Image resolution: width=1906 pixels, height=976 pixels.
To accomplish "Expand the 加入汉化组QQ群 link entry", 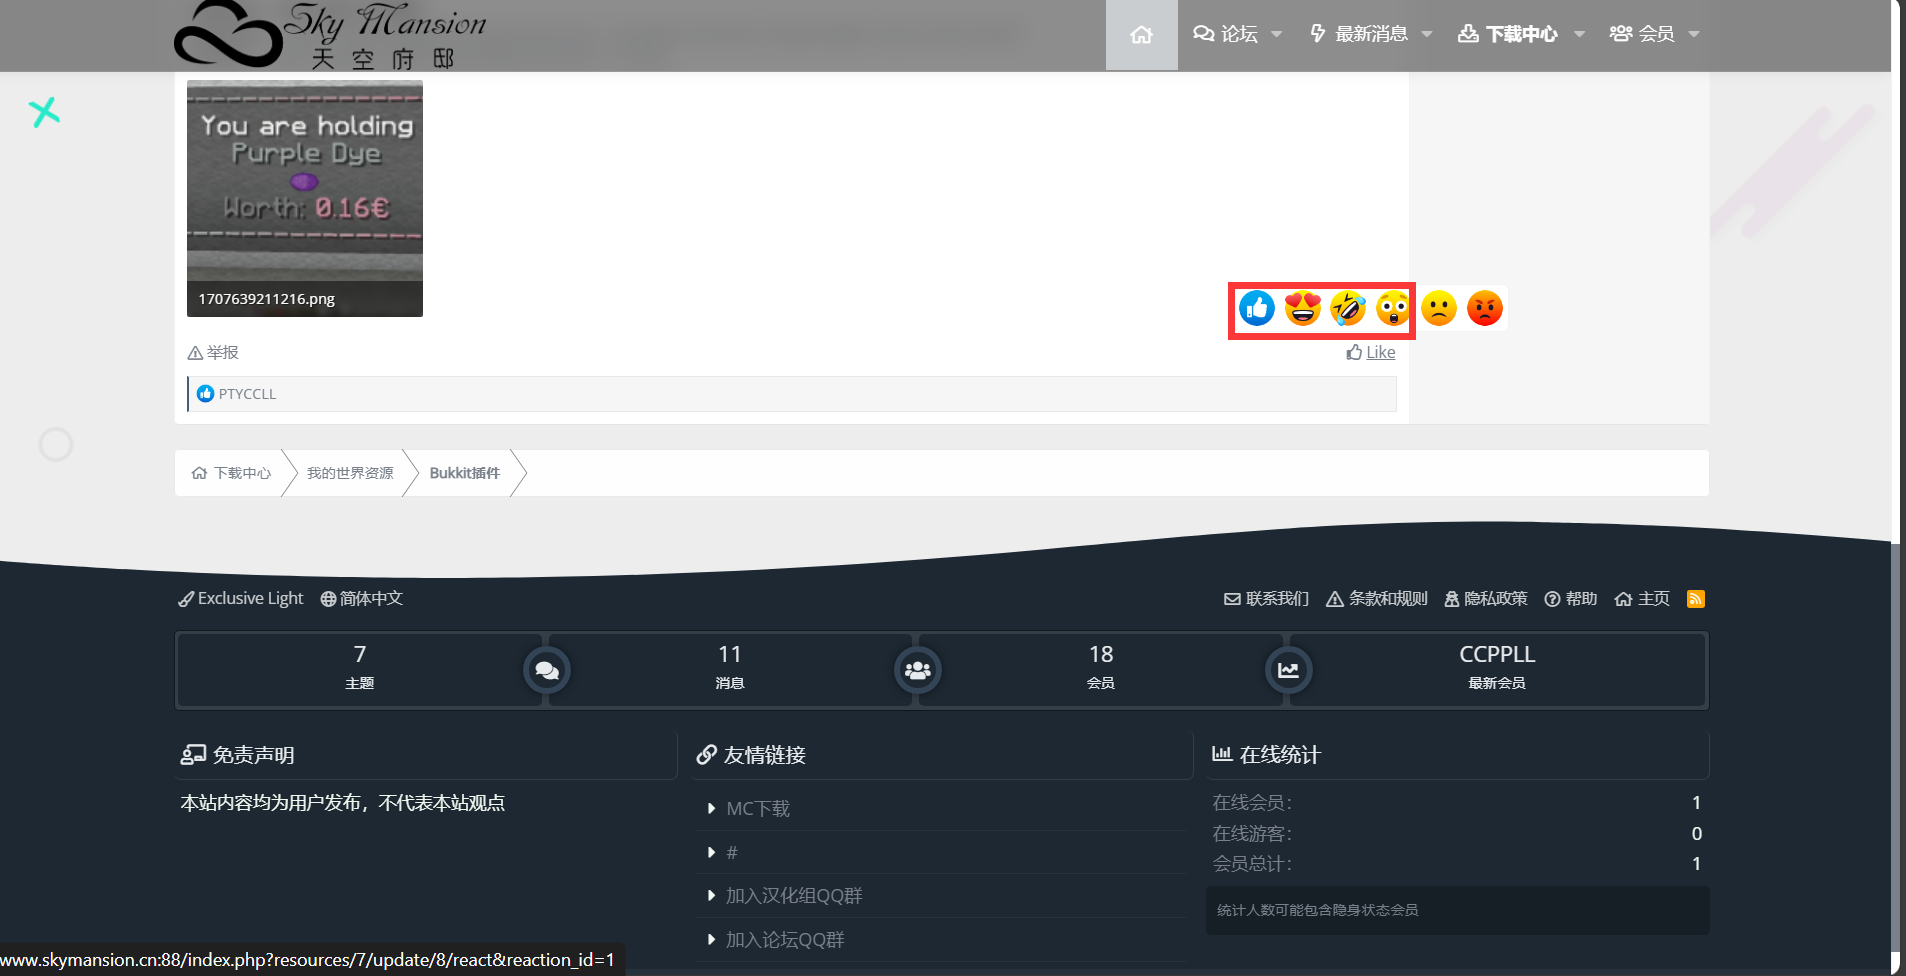I will 793,895.
